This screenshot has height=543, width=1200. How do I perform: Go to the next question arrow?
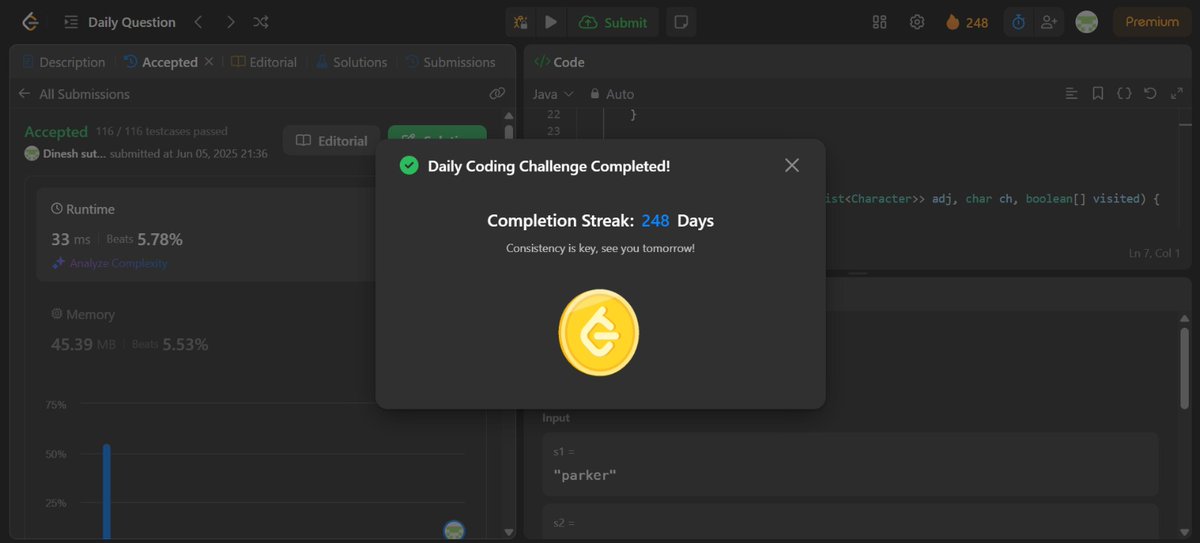click(230, 22)
